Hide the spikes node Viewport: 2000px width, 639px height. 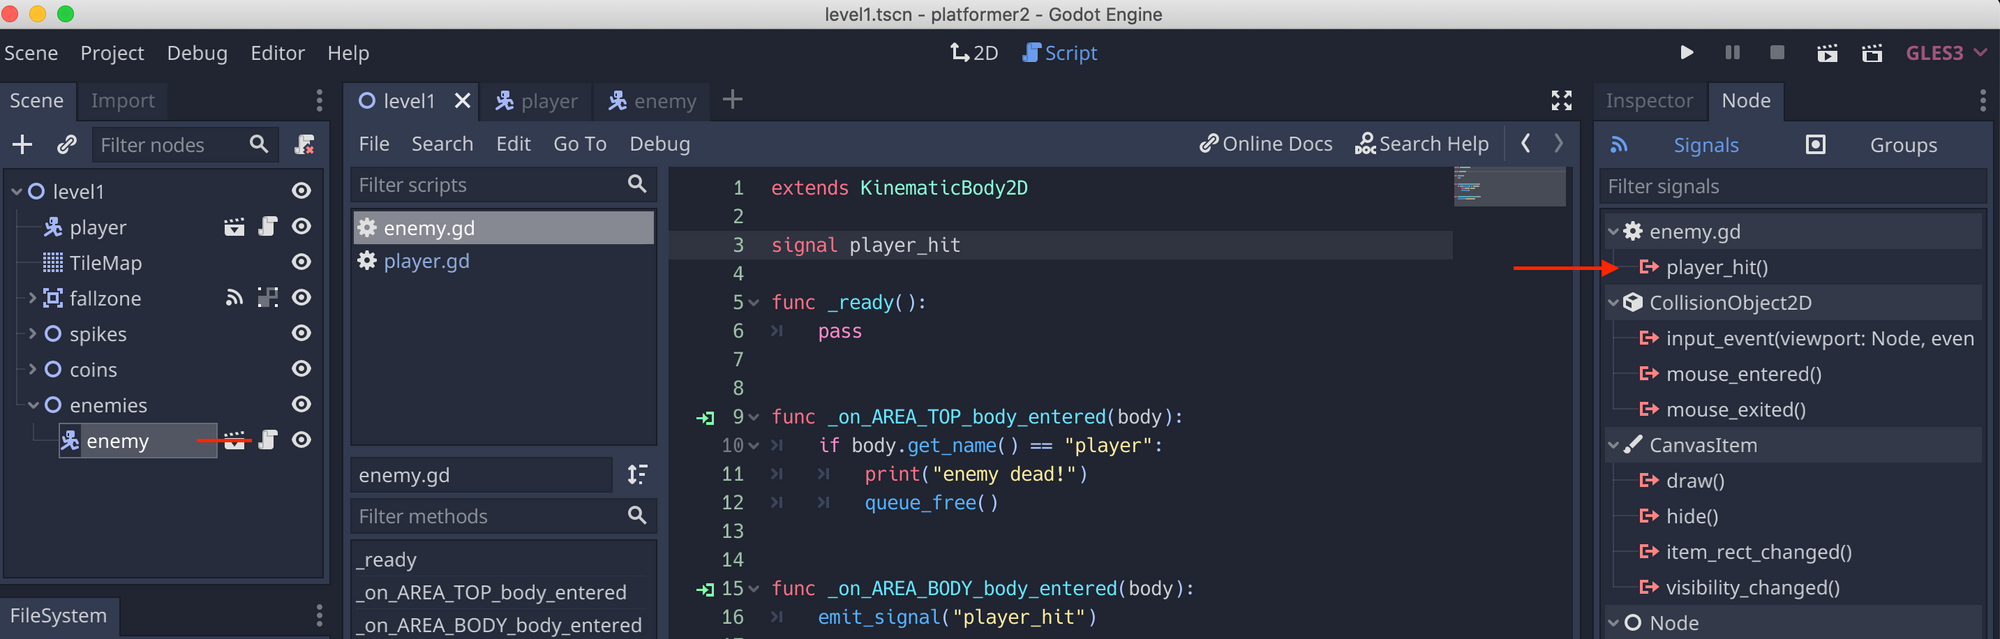pyautogui.click(x=301, y=333)
